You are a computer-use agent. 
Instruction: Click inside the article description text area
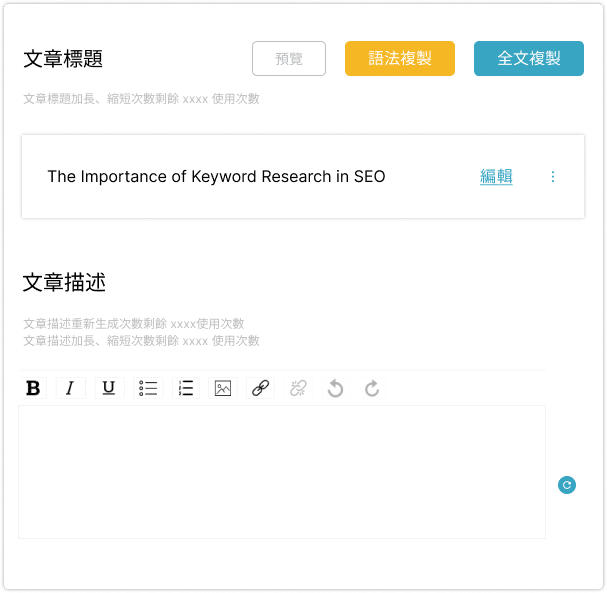(x=282, y=471)
